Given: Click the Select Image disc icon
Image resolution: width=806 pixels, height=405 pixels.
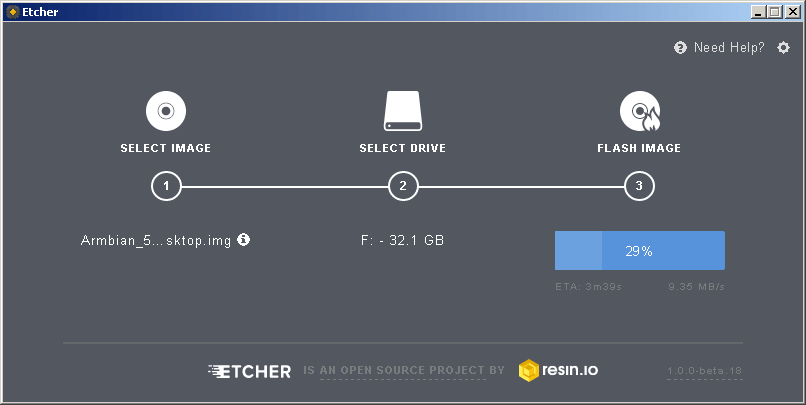Looking at the screenshot, I should point(166,111).
